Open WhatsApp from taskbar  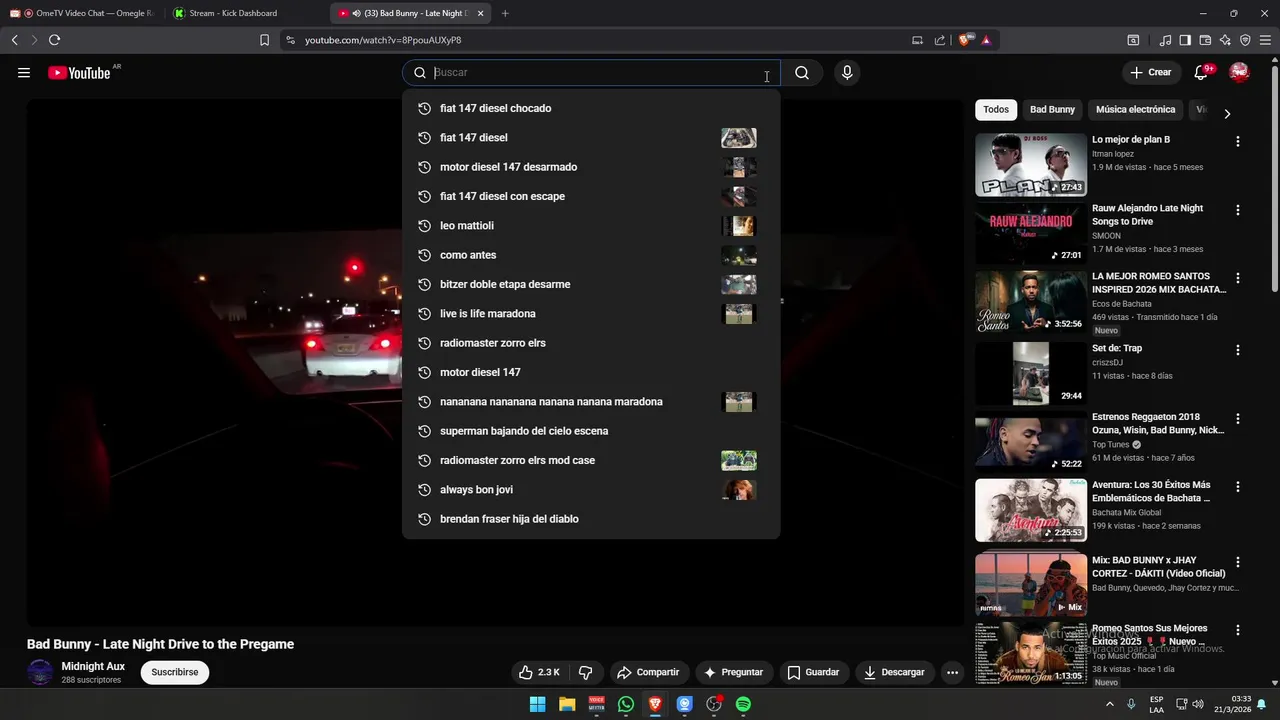pyautogui.click(x=626, y=704)
